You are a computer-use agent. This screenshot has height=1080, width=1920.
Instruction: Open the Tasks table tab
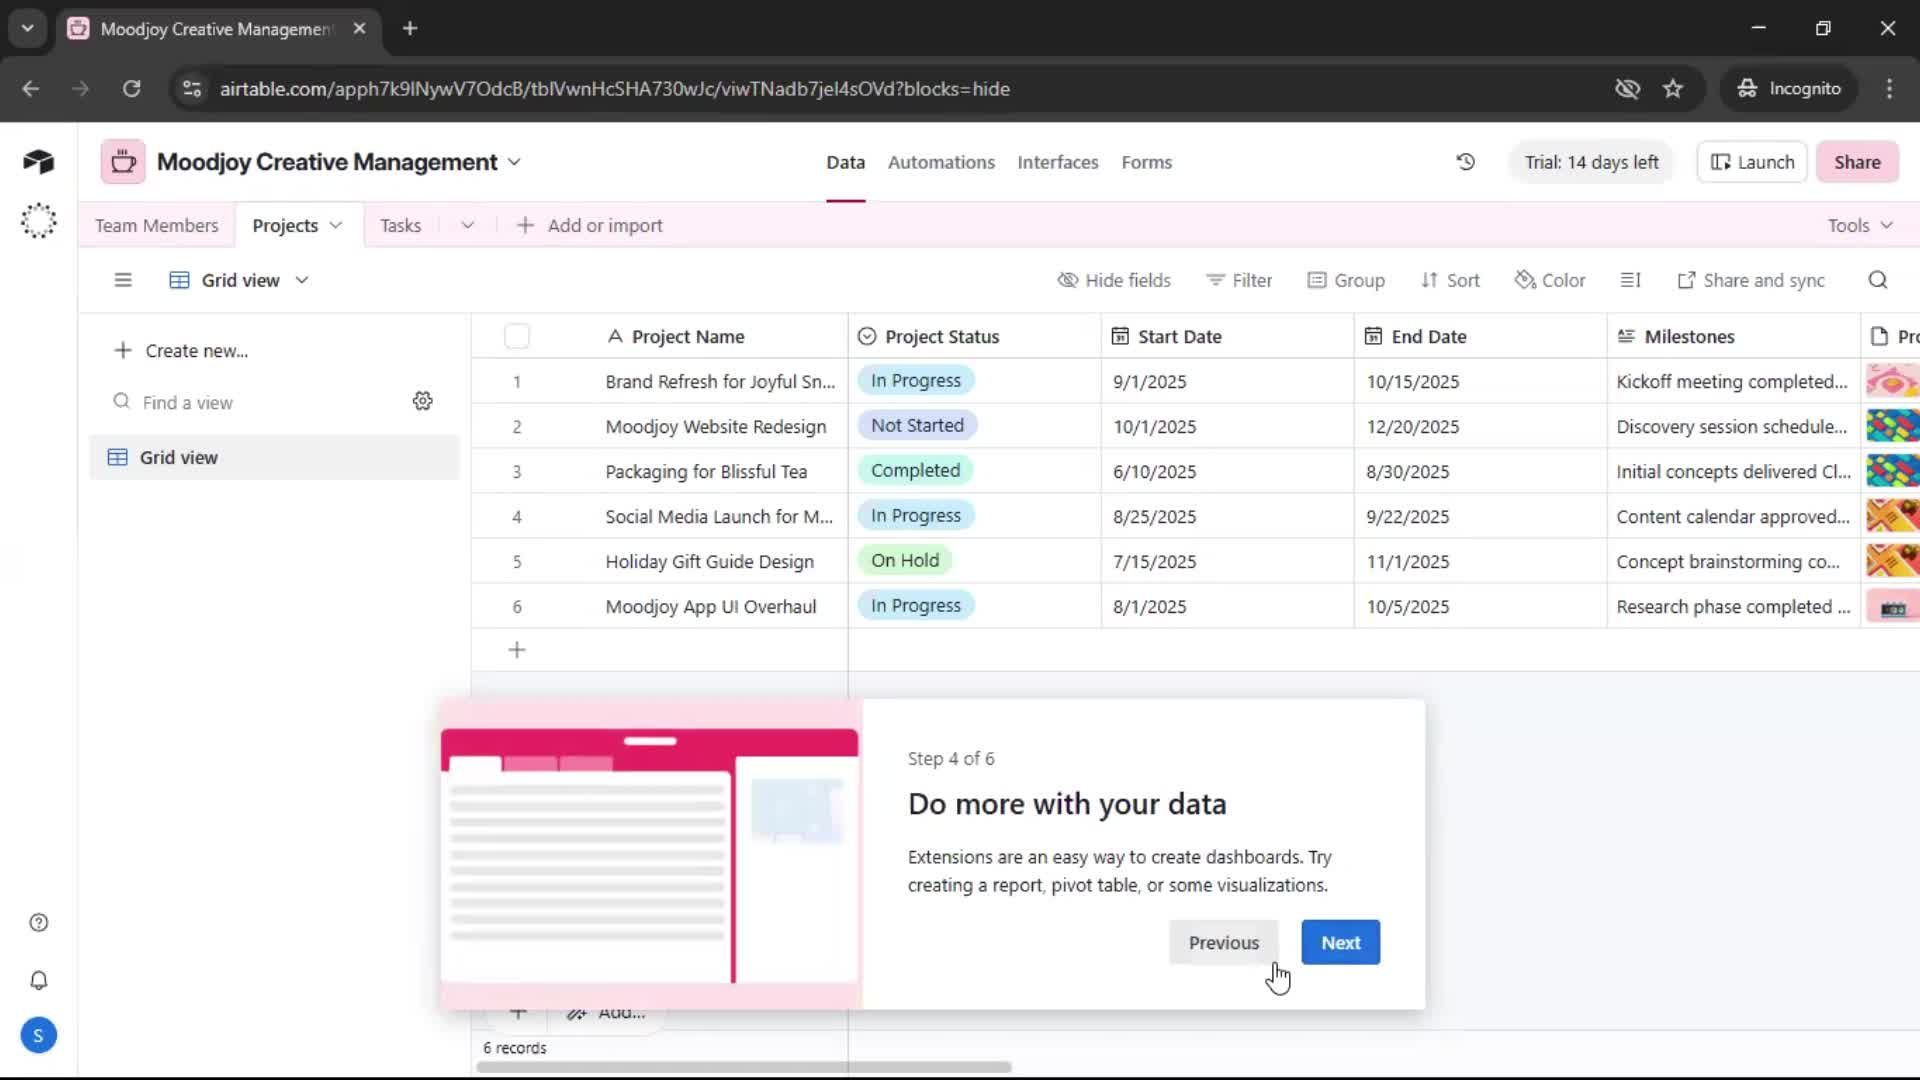click(401, 226)
